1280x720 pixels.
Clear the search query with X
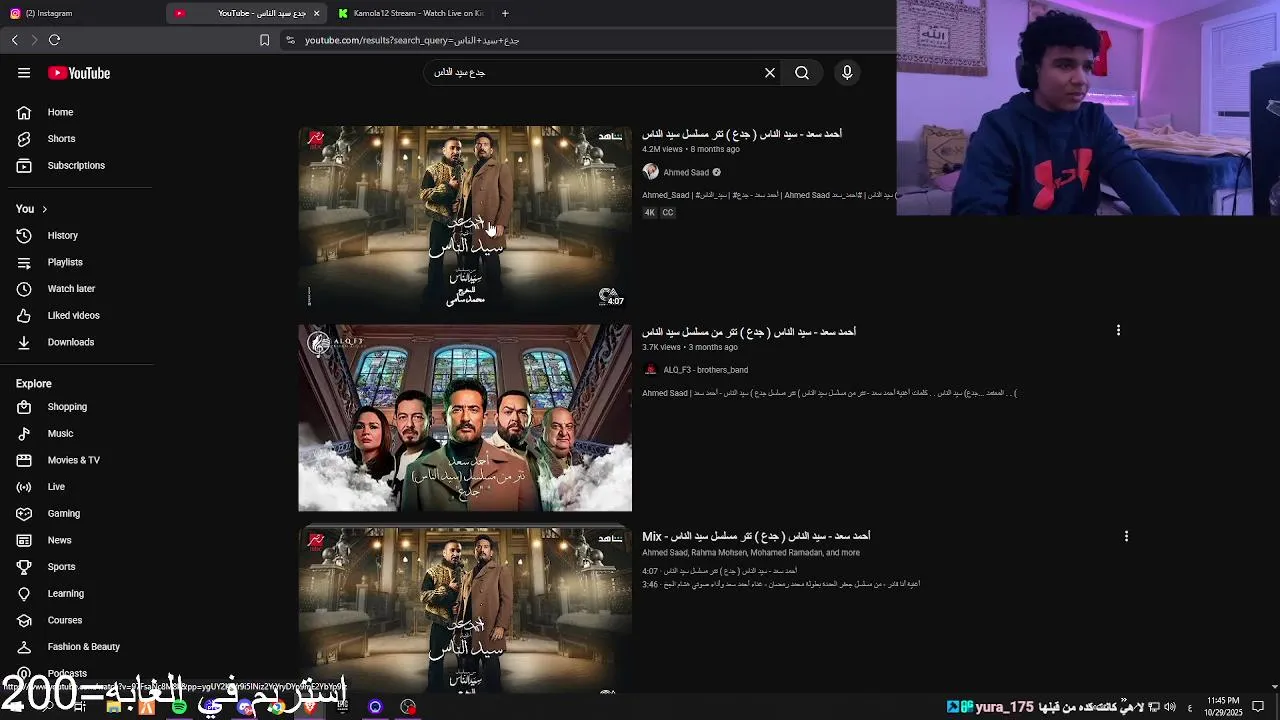tap(770, 73)
